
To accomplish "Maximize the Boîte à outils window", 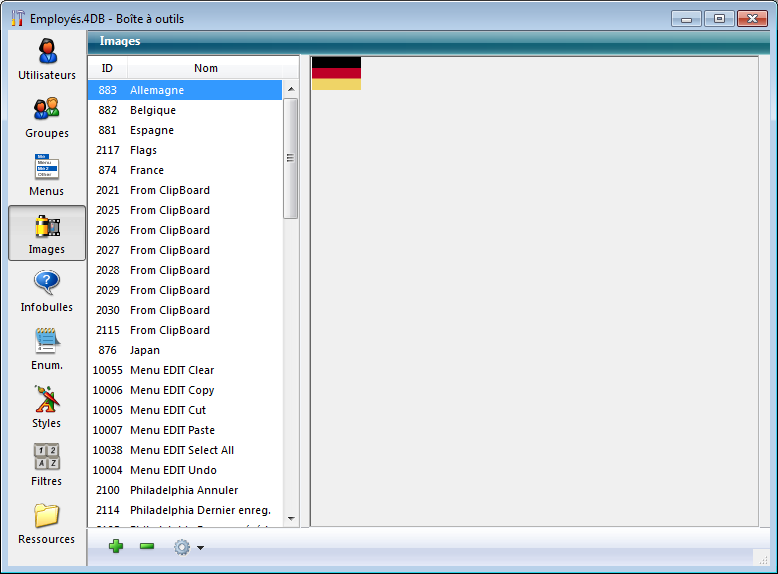I will [719, 19].
